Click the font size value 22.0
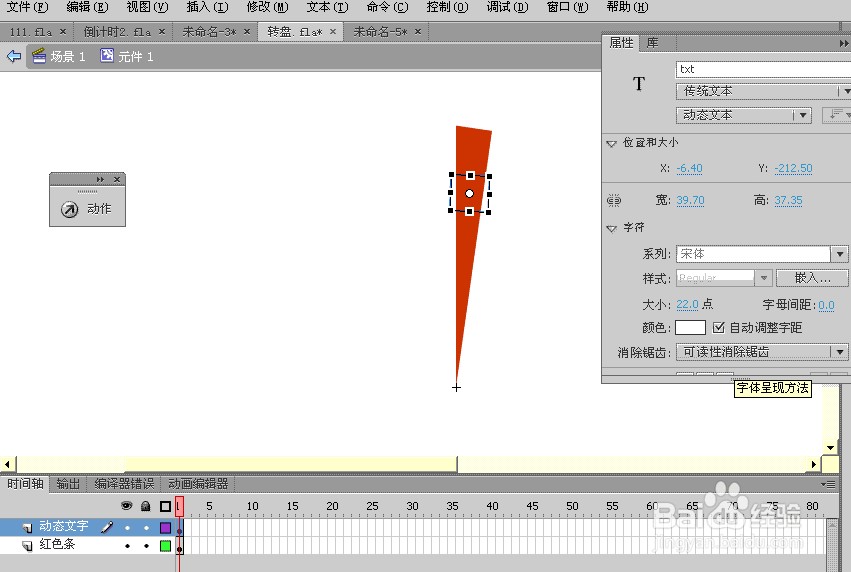Screen dimensions: 851x572 pos(687,304)
